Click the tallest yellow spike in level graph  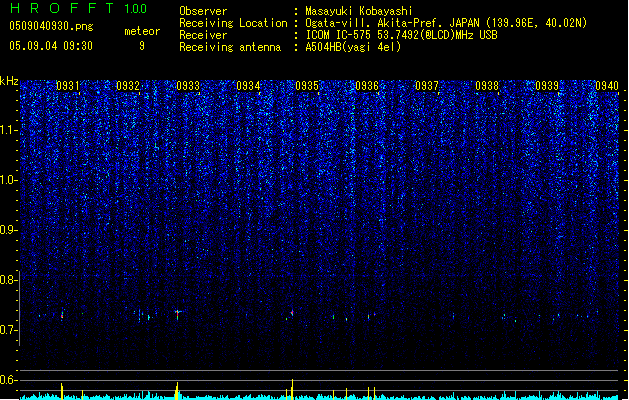292,389
